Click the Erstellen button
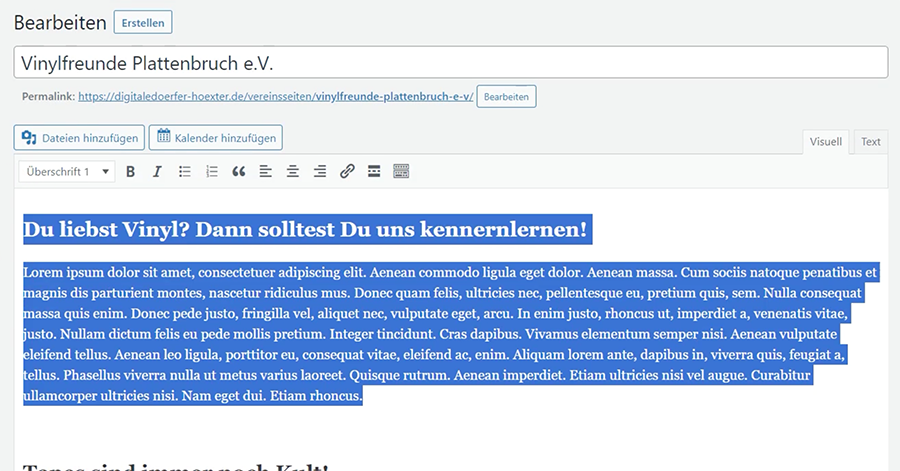The width and height of the screenshot is (900, 471). 143,22
